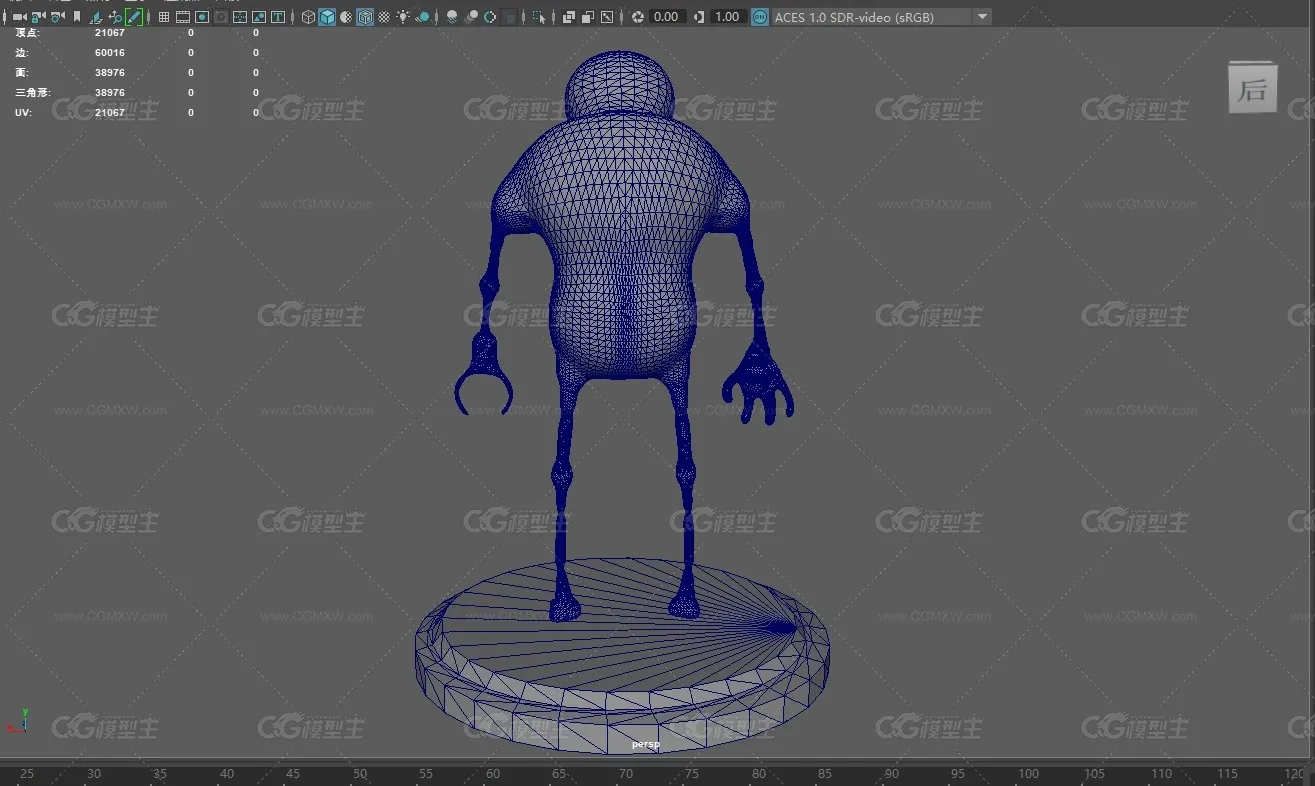This screenshot has height=786, width=1315.
Task: Click the 顶点 count 21067
Action: 110,33
